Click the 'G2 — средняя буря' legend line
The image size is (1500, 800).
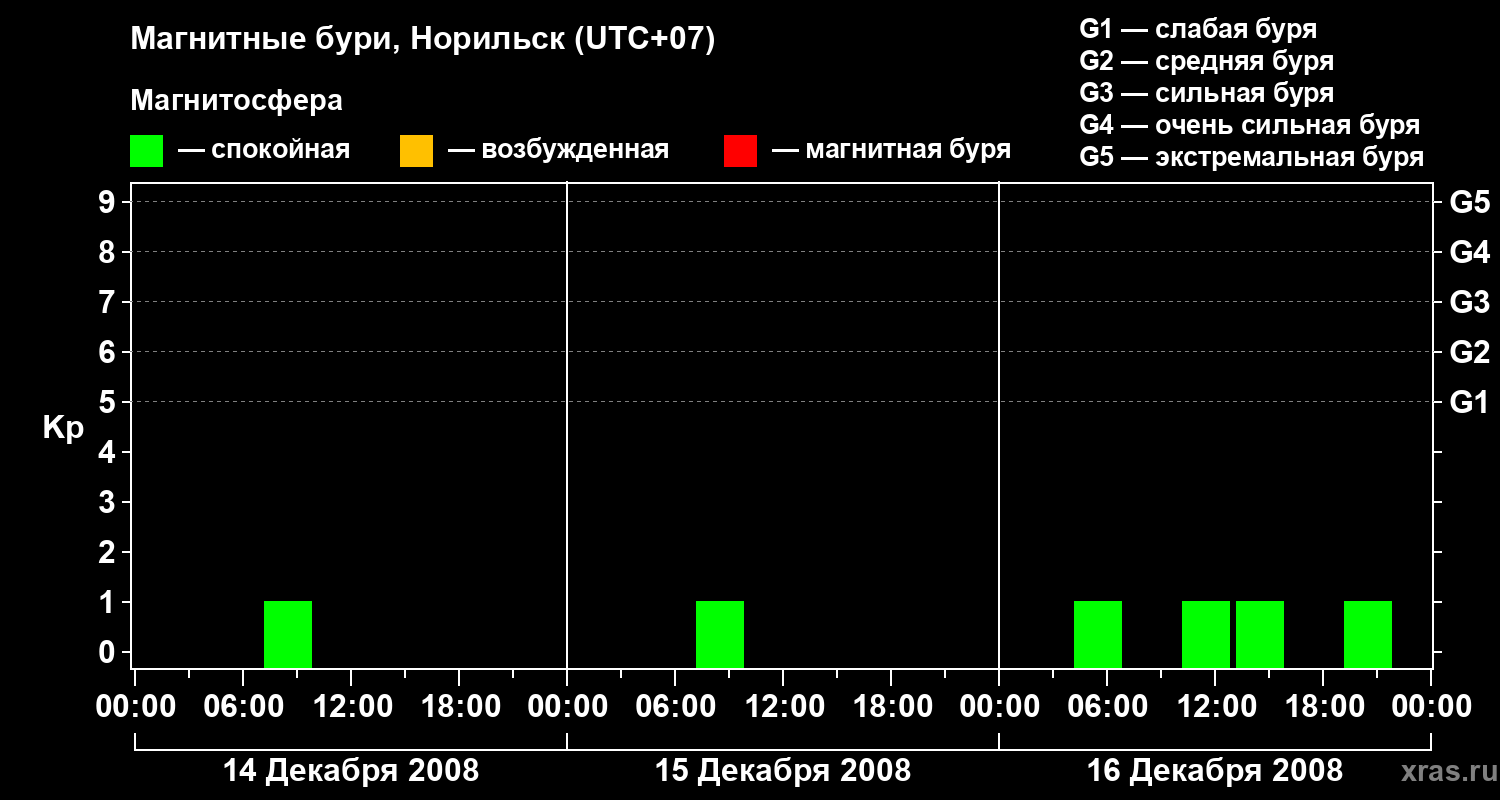point(1206,61)
